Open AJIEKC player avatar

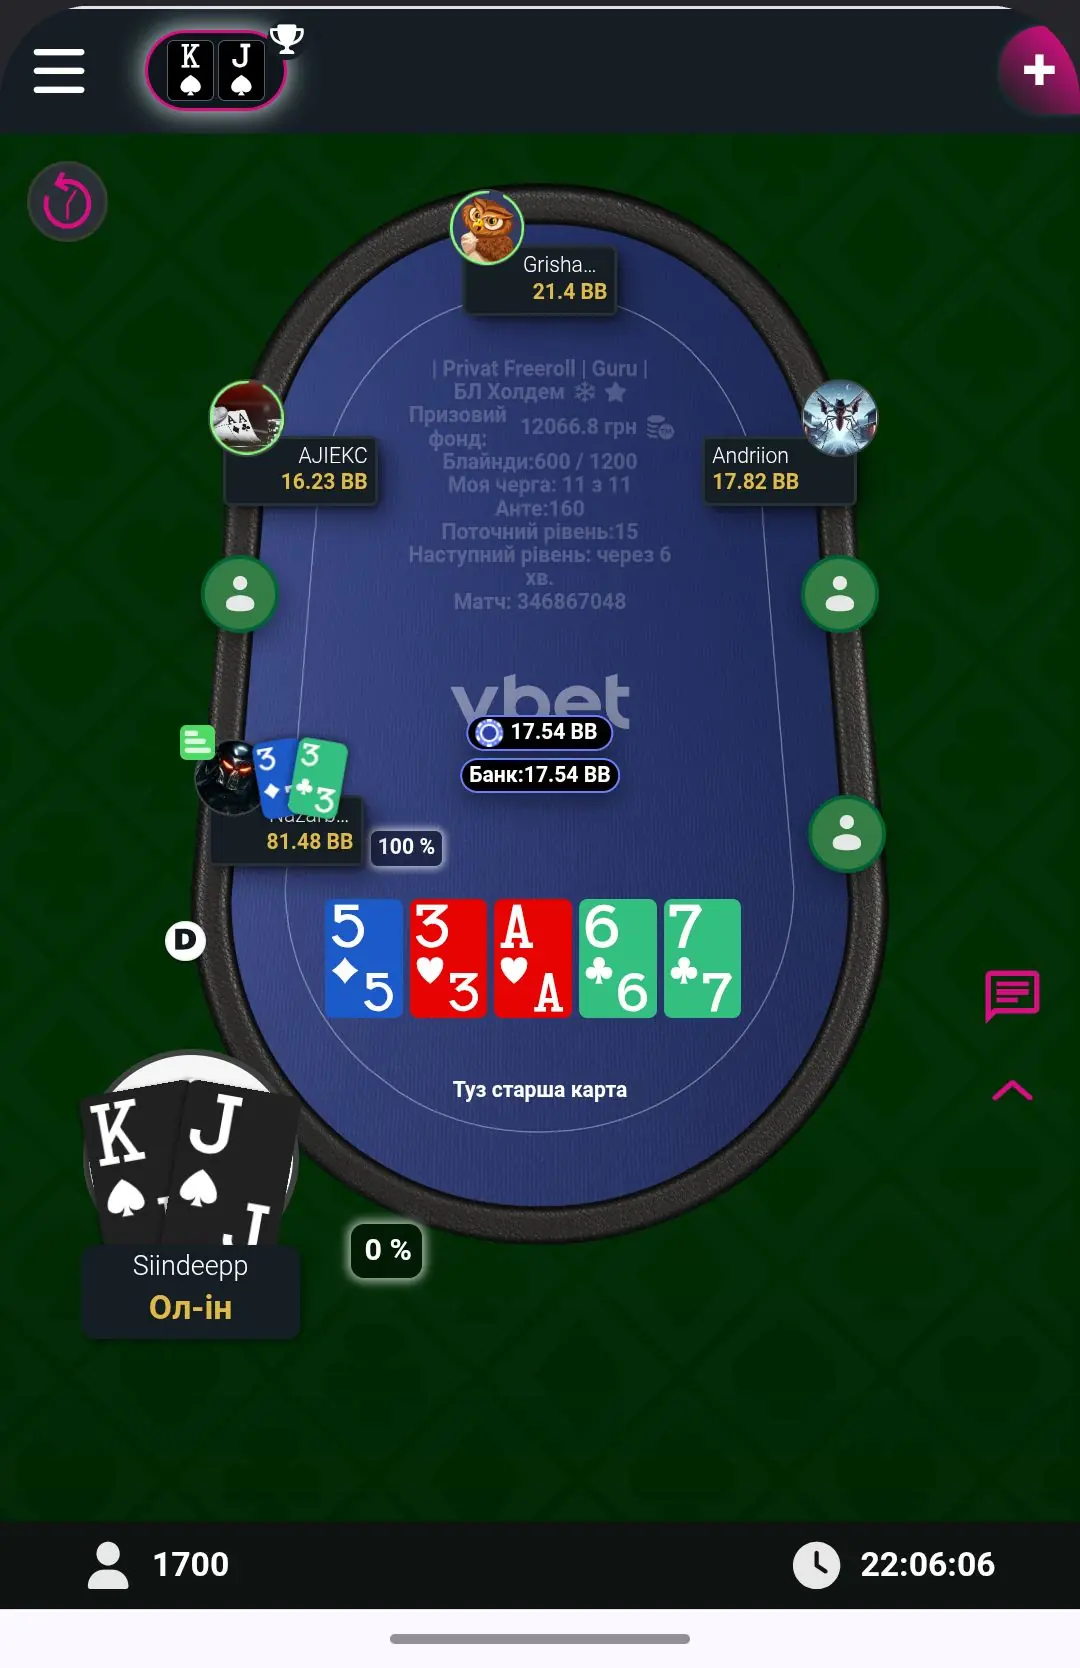[247, 418]
